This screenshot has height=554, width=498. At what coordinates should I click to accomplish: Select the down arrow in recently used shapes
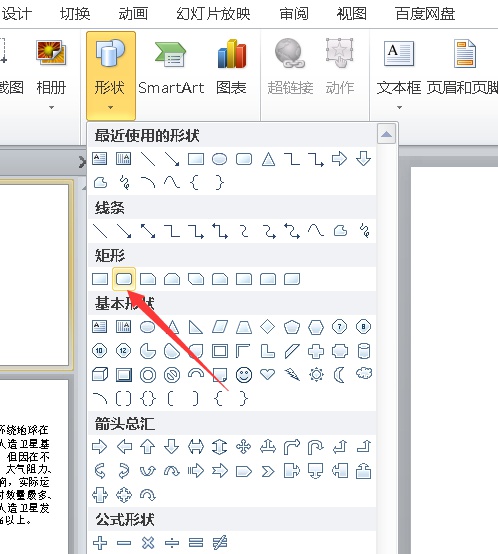363,159
